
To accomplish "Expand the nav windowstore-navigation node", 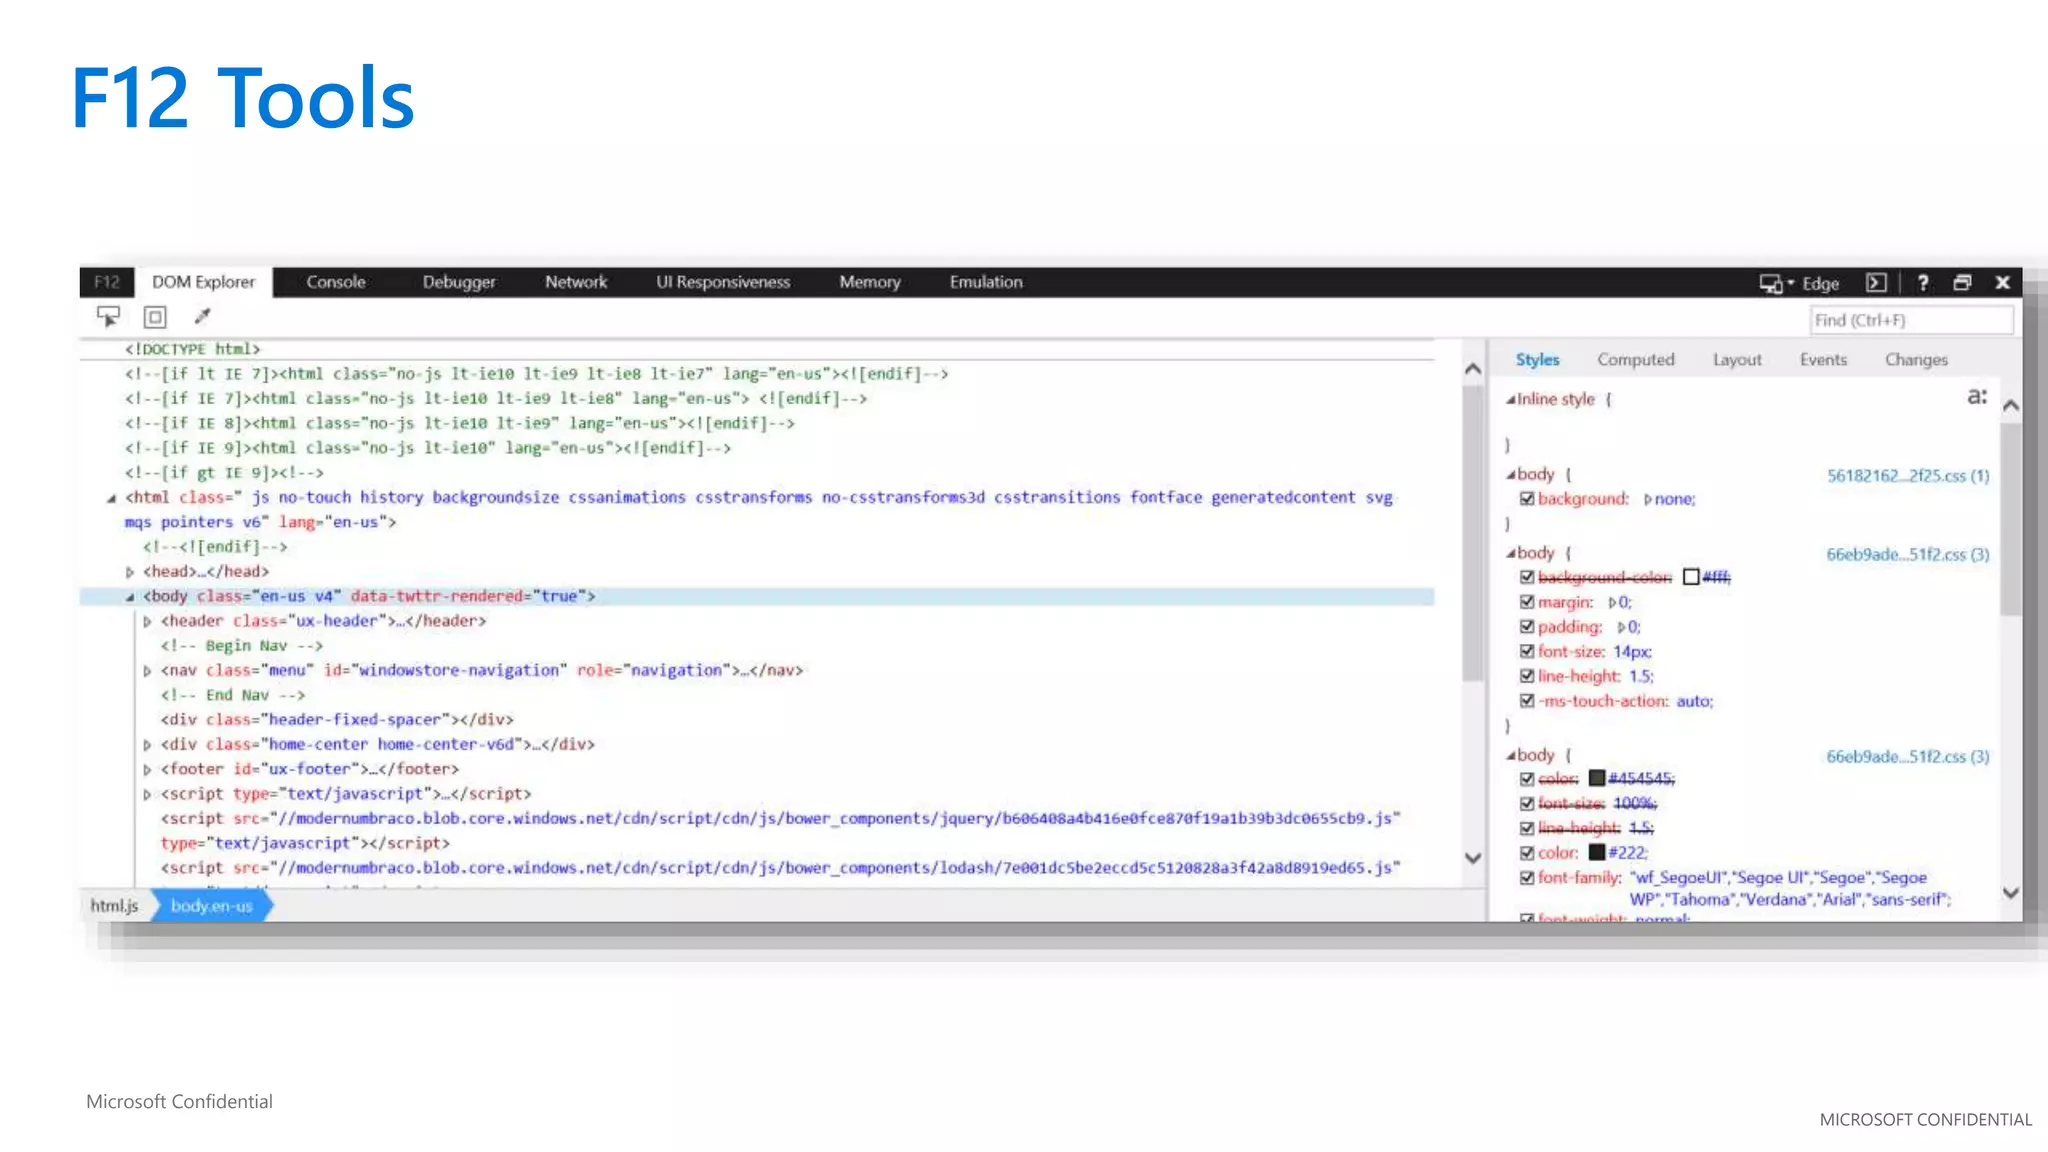I will tap(148, 671).
